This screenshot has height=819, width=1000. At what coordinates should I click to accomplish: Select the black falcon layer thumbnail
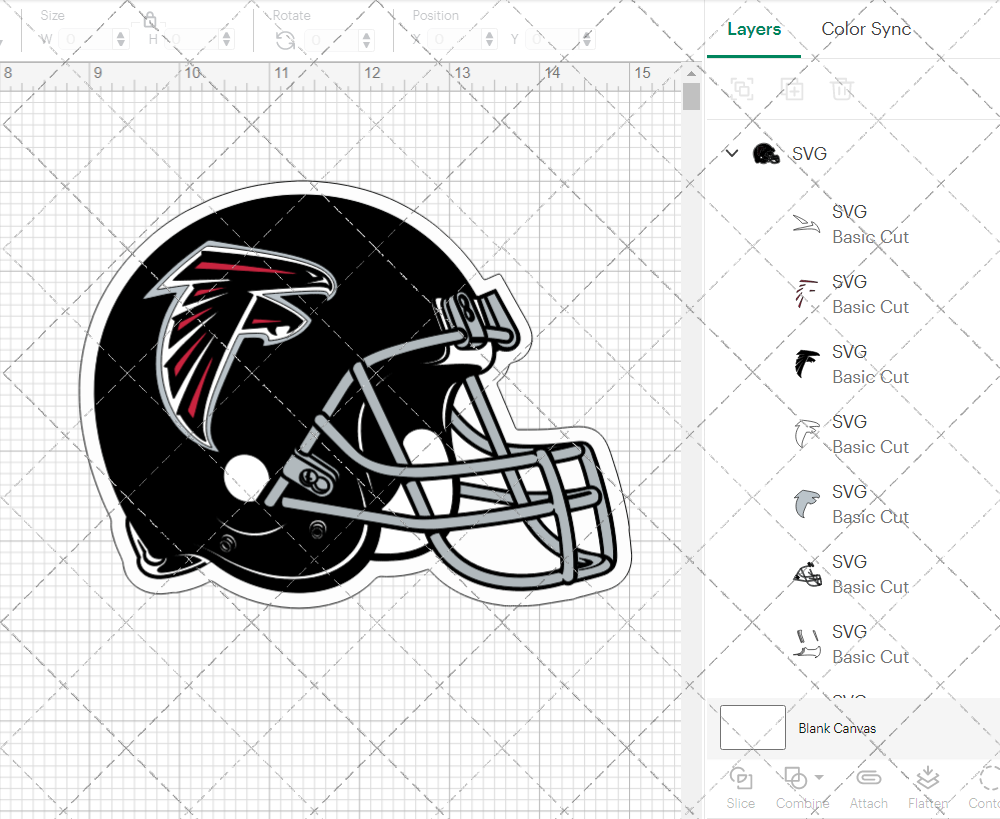pyautogui.click(x=807, y=364)
